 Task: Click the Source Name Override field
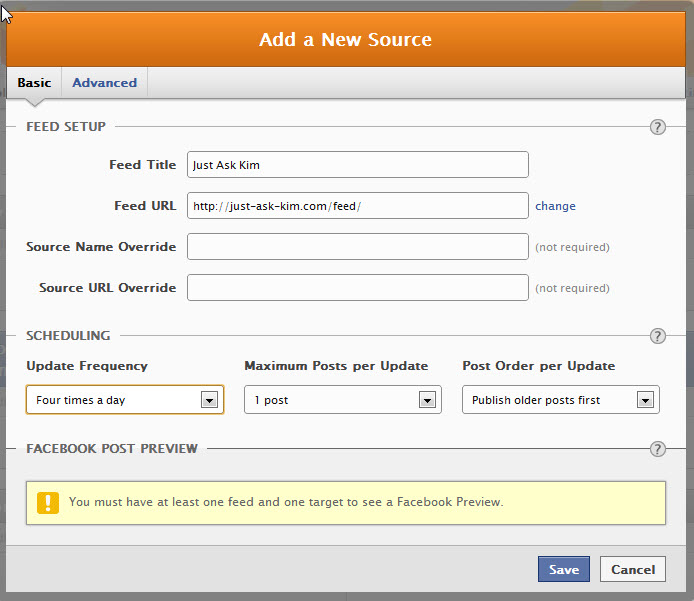pyautogui.click(x=358, y=247)
